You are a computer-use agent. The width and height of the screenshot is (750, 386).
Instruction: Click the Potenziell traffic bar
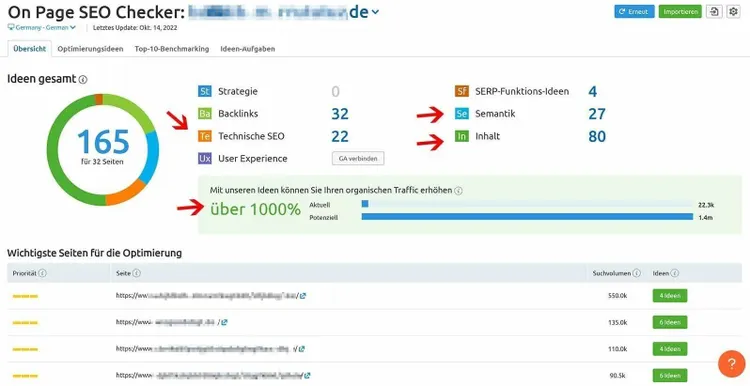click(528, 217)
